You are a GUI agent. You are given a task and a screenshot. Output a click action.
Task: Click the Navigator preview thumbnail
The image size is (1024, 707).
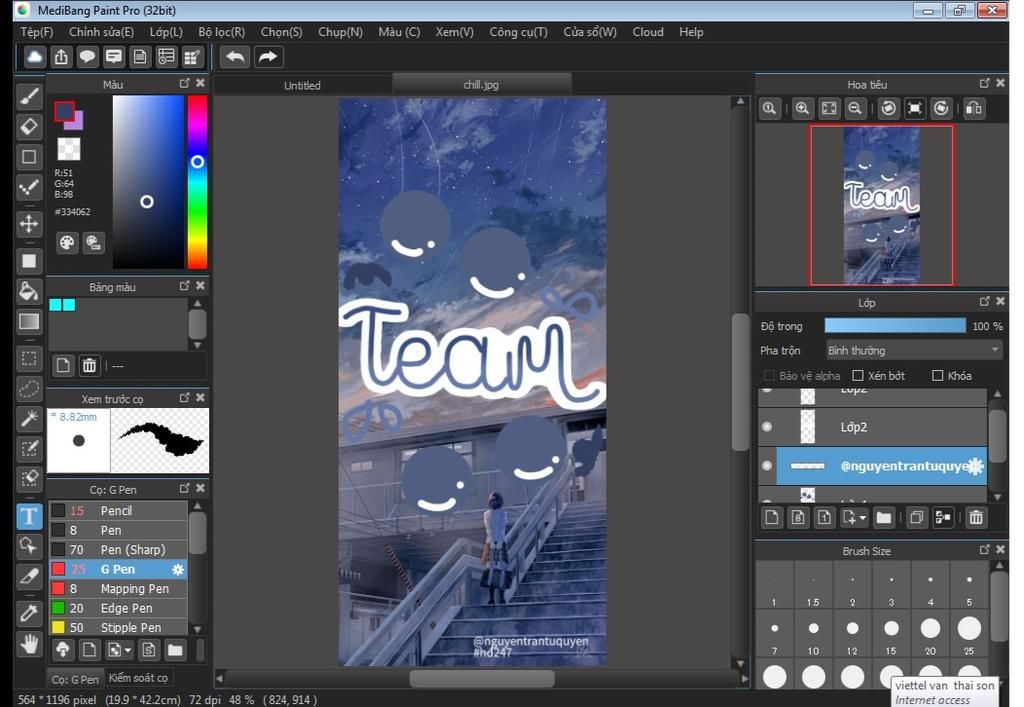click(882, 205)
